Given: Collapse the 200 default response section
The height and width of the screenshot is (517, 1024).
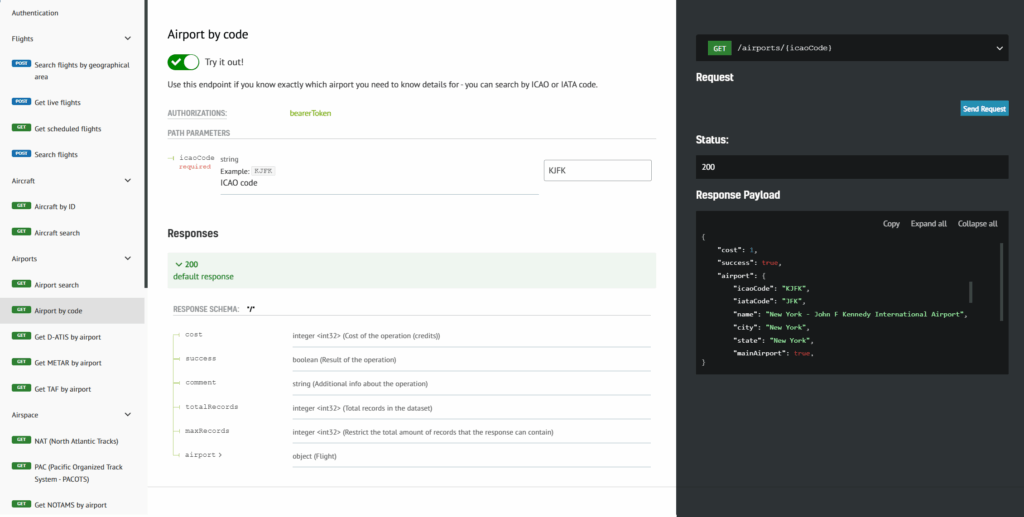Looking at the screenshot, I should [x=179, y=265].
